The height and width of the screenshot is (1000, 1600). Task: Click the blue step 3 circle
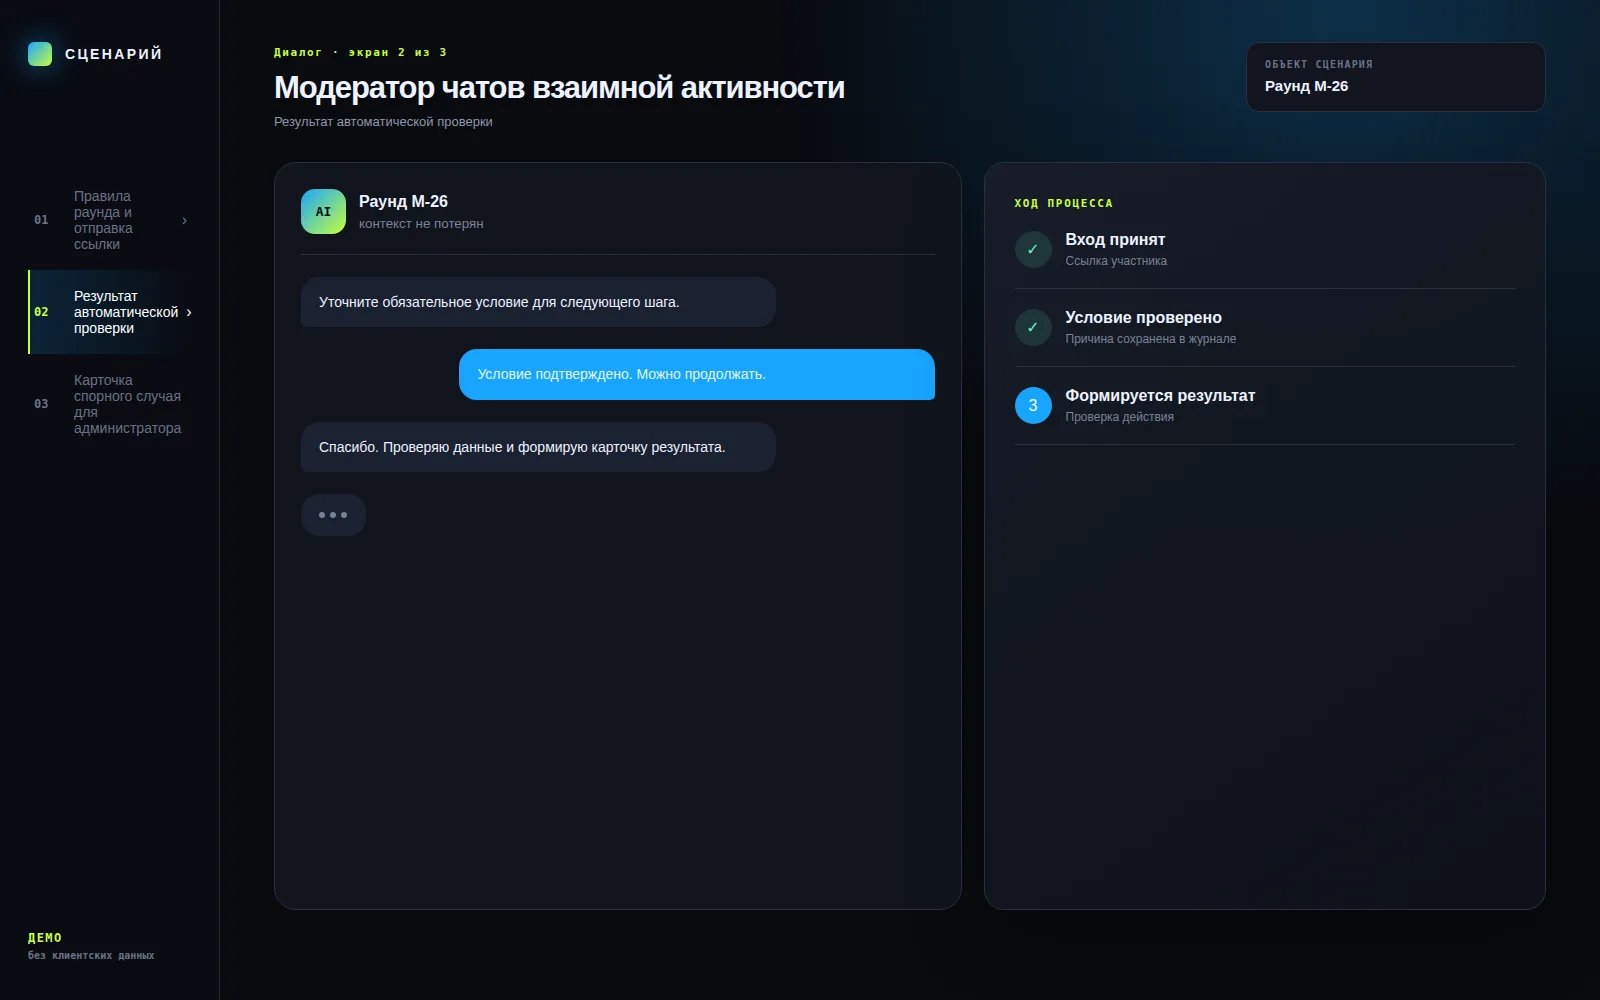[x=1033, y=405]
